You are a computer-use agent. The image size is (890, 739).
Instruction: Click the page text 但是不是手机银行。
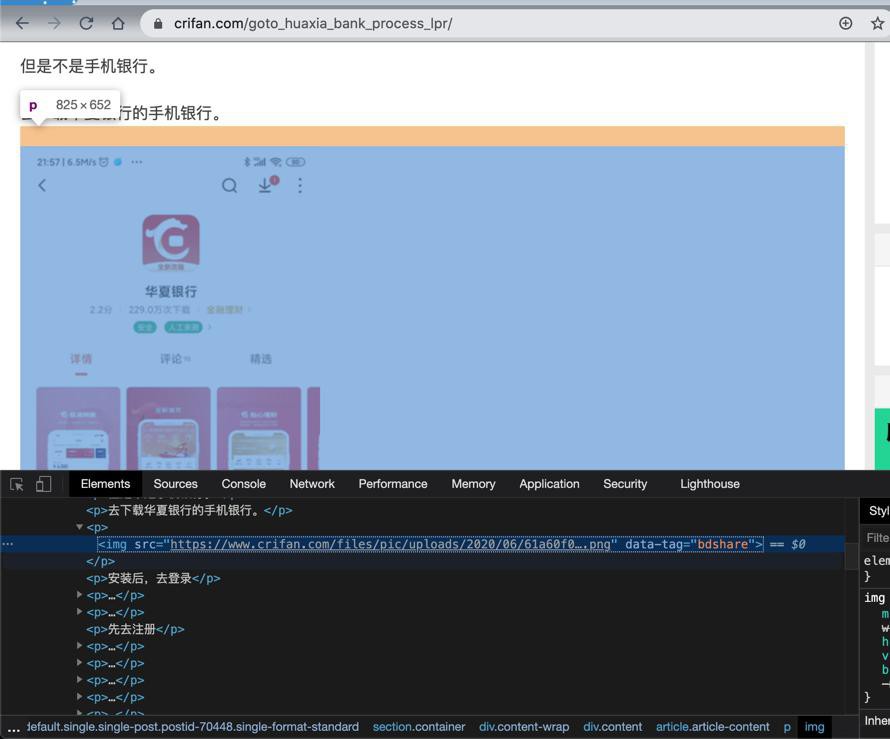pos(89,66)
